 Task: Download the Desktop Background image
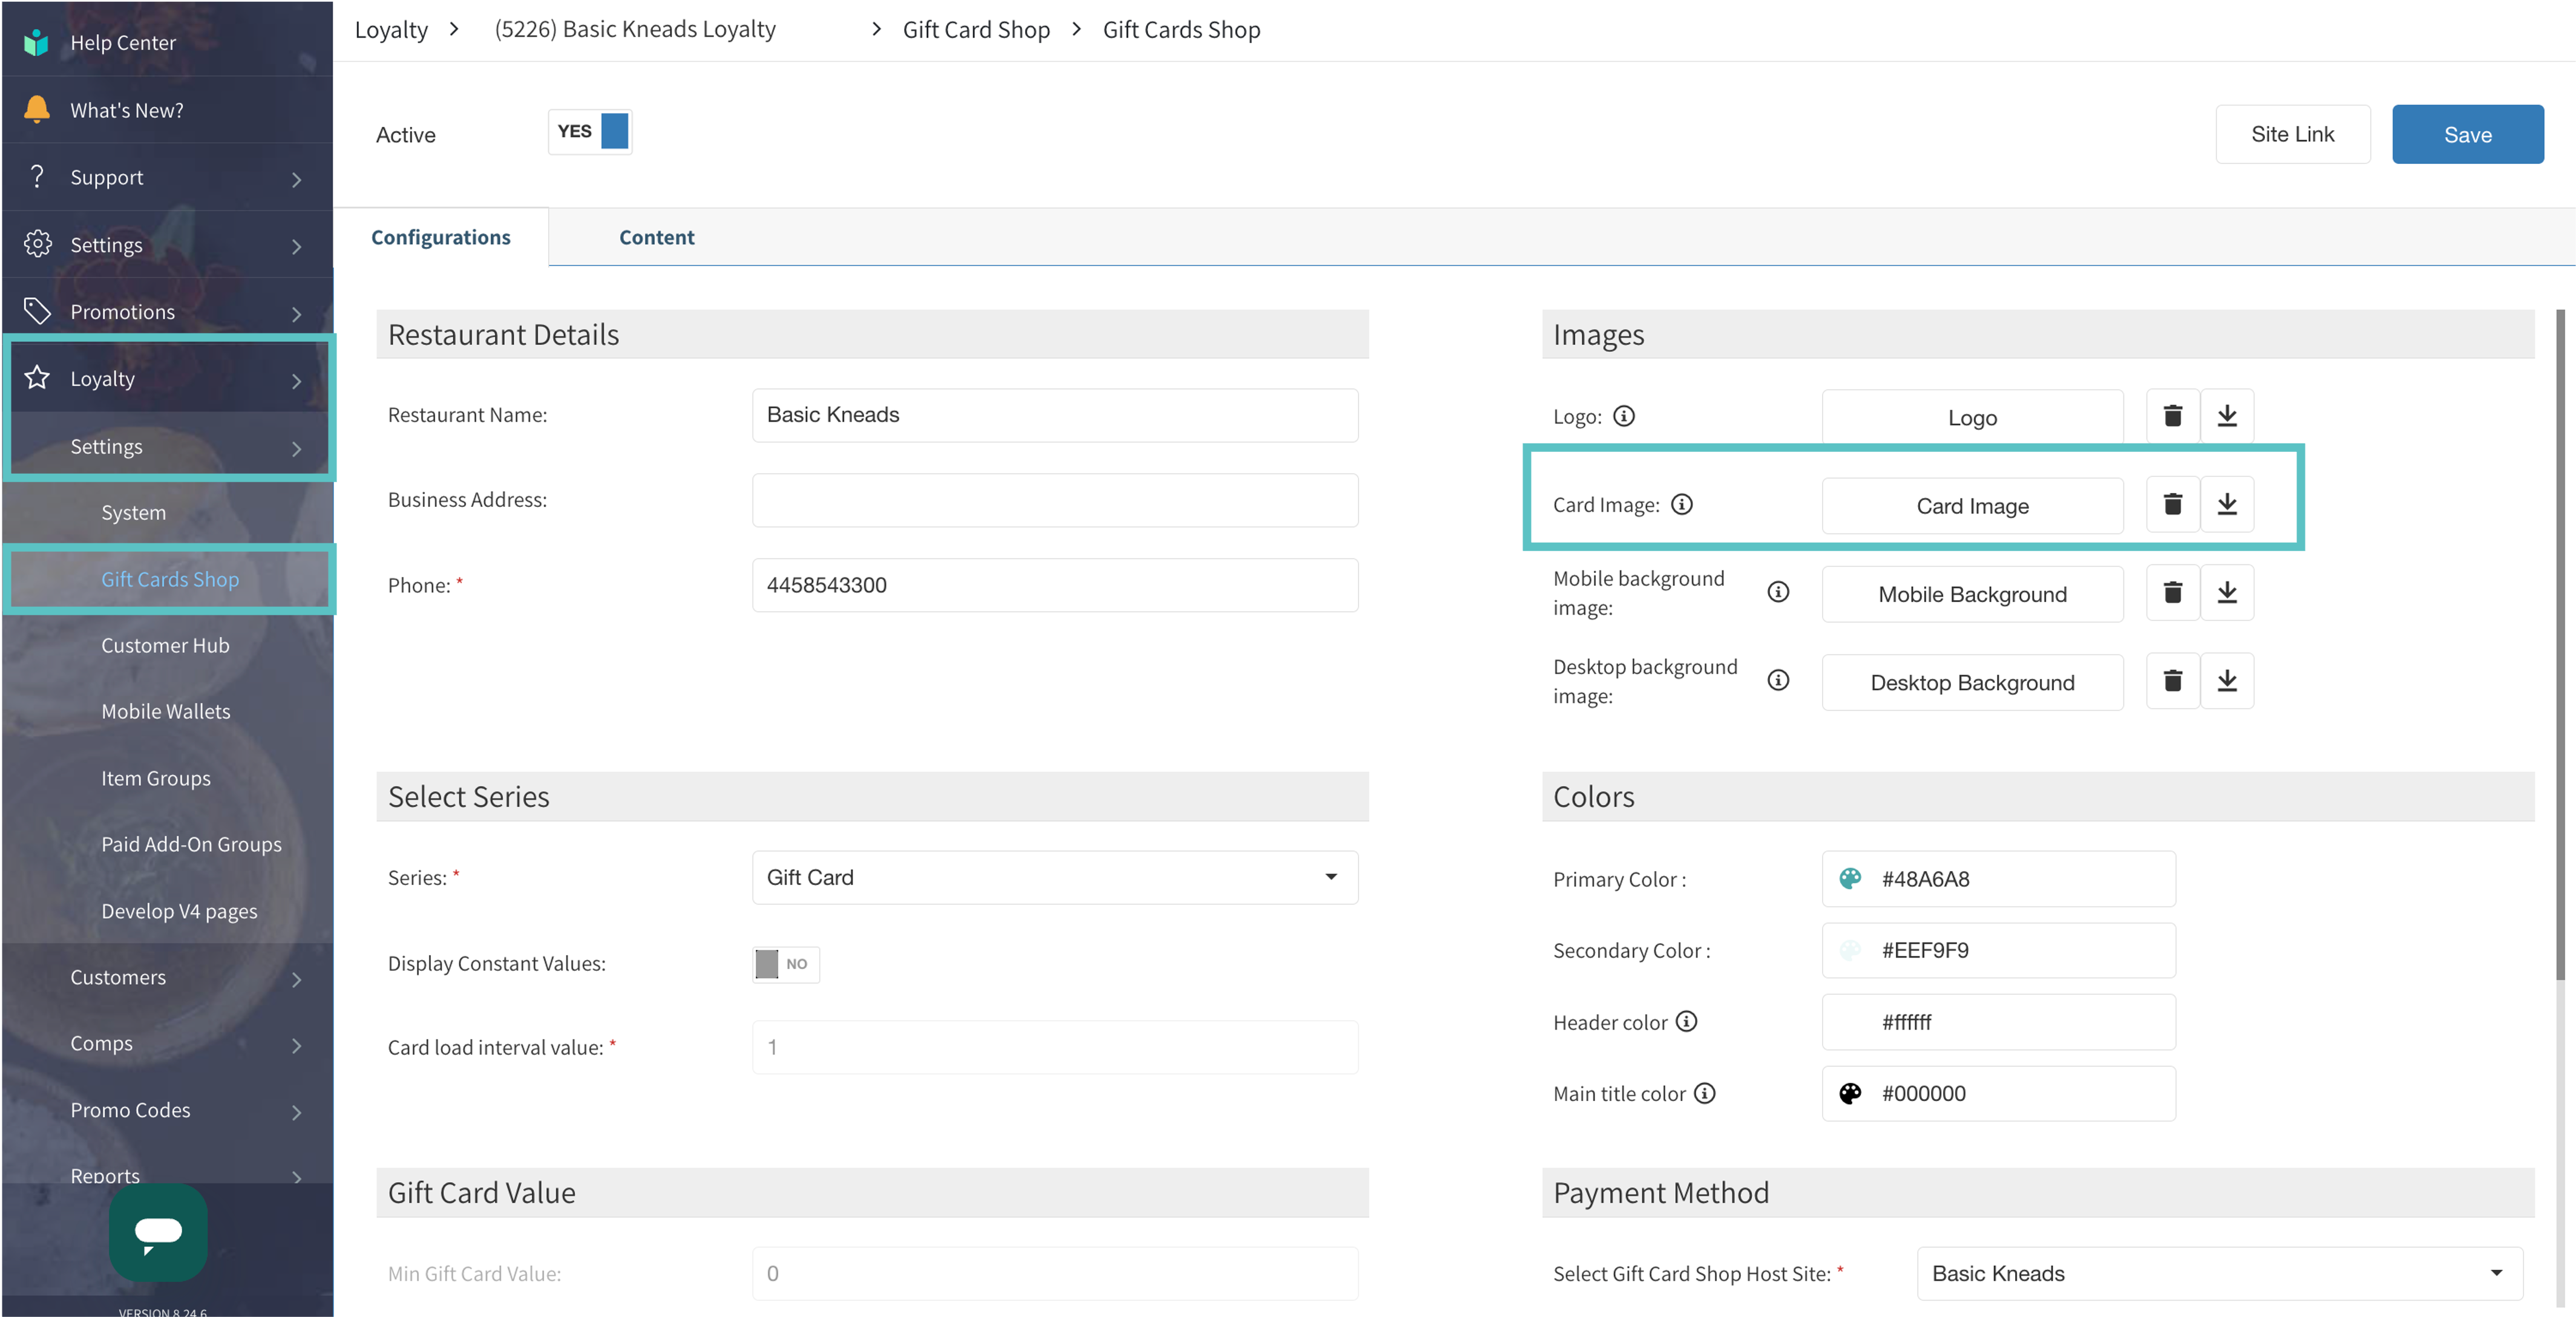point(2227,681)
